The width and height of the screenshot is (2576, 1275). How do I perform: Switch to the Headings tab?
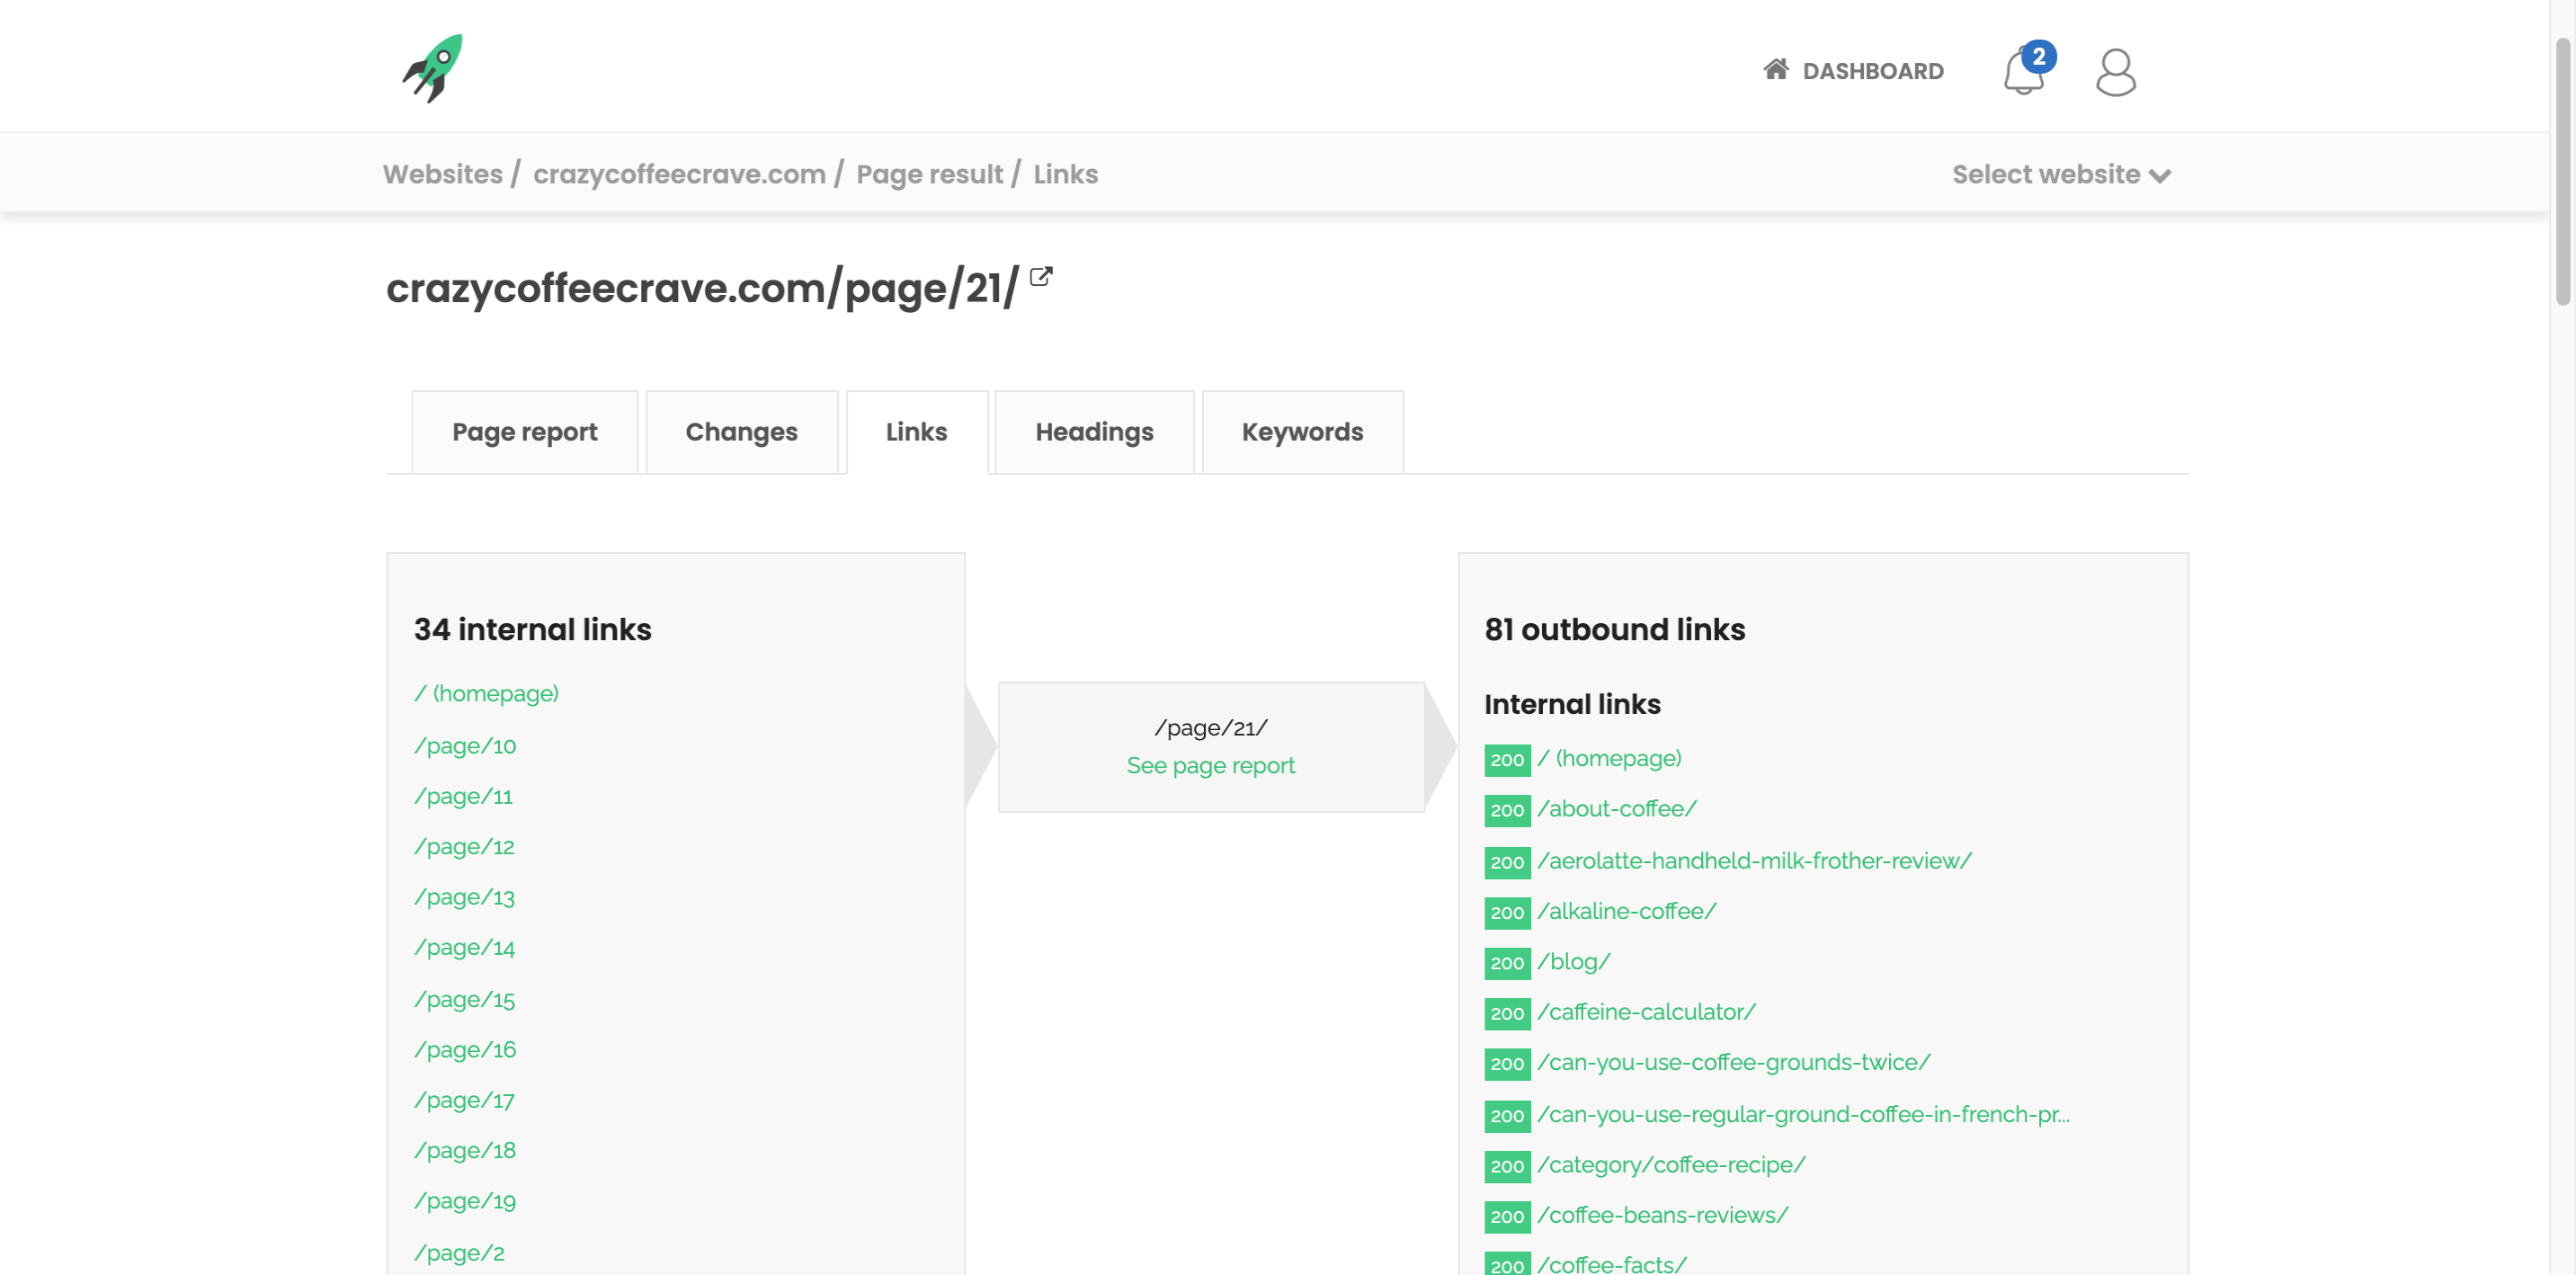[x=1094, y=432]
